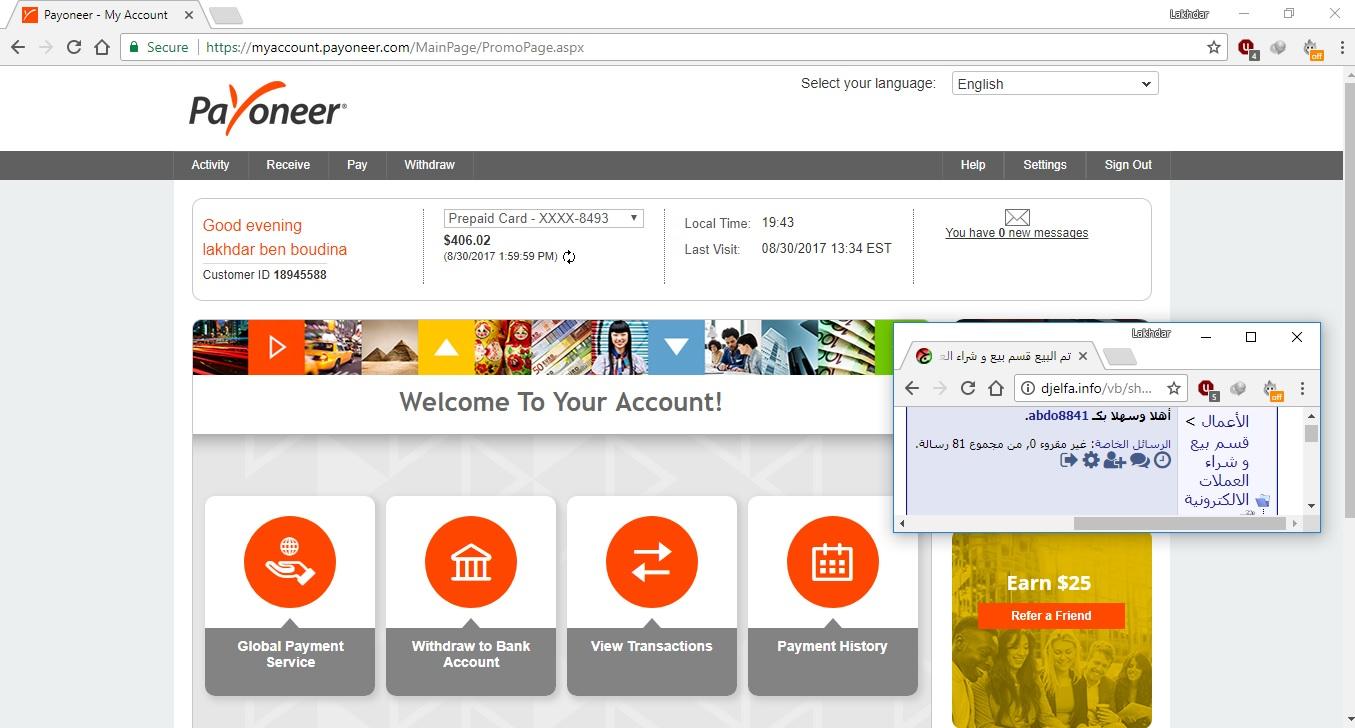Click the off-badge extension in djelfa window

click(1271, 388)
